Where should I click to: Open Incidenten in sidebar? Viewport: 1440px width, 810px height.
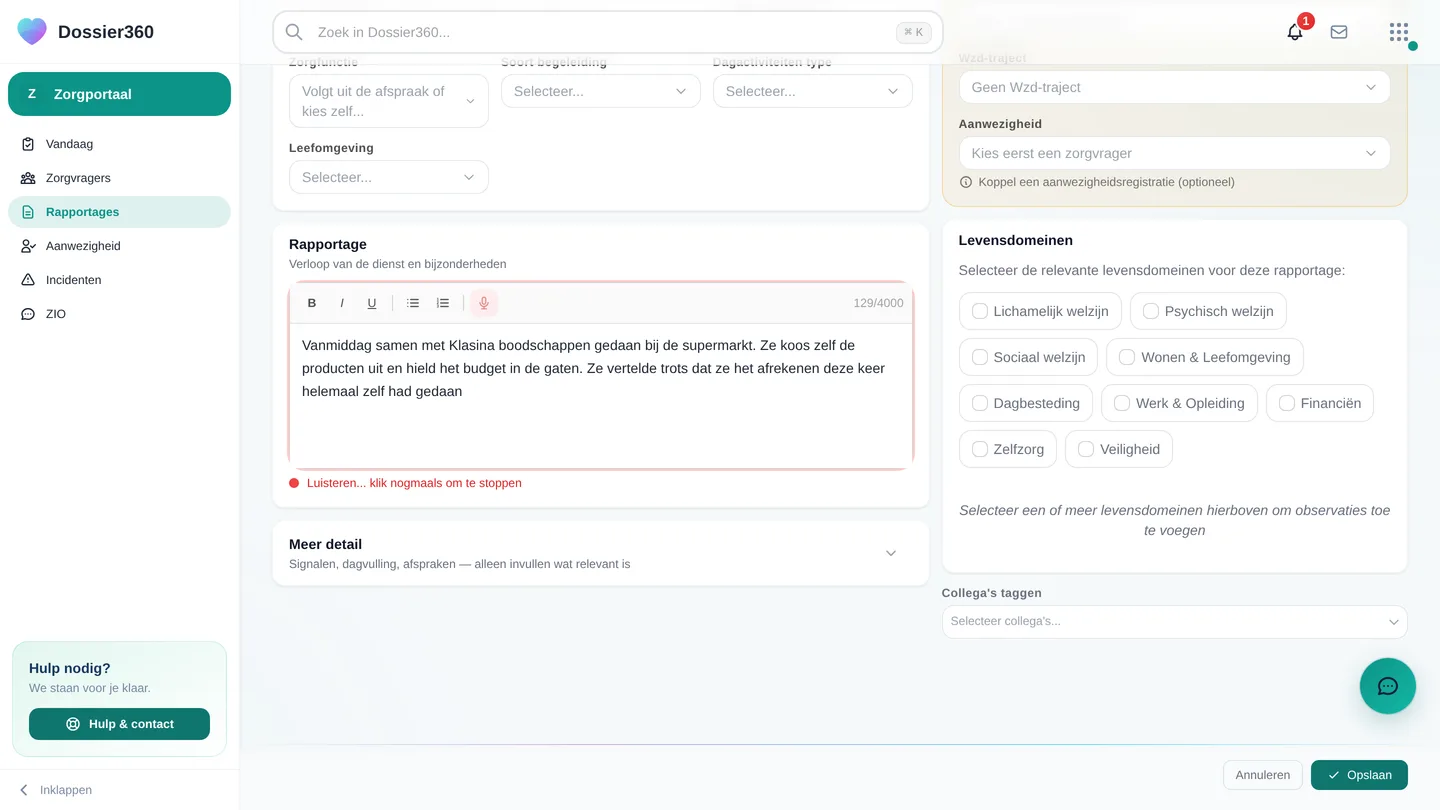pos(119,280)
